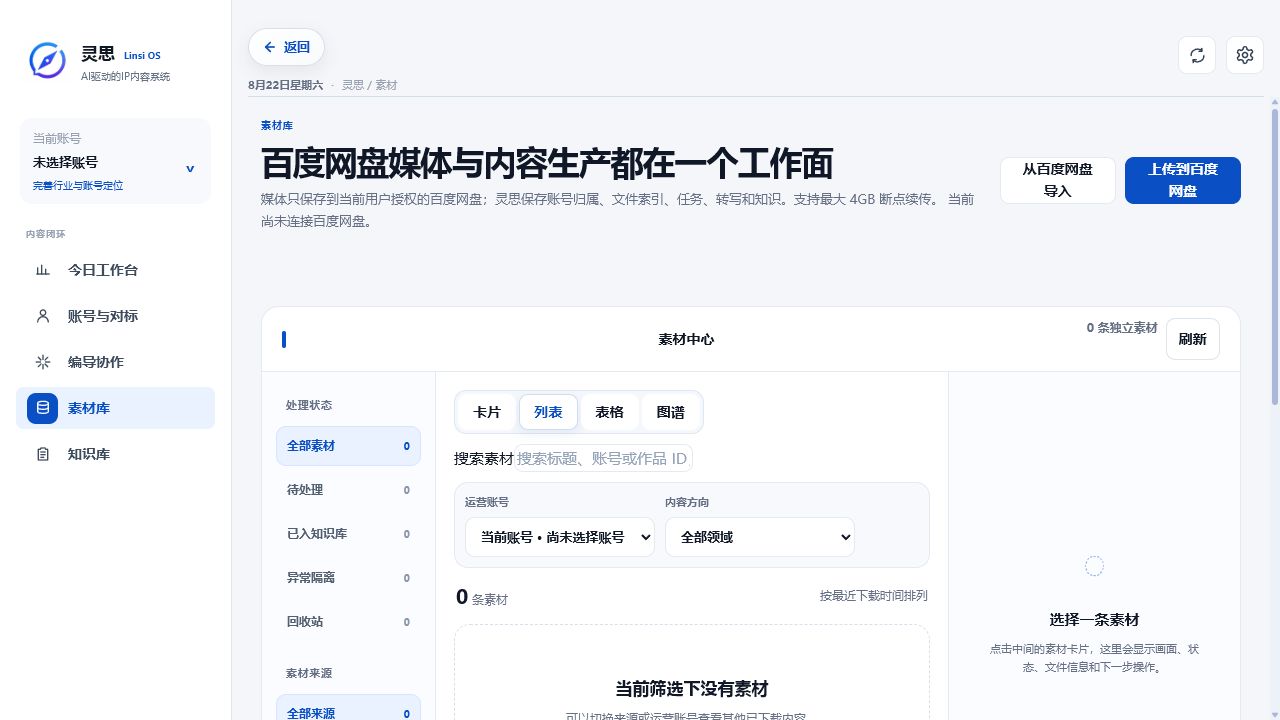Click the 返回 back button
The image size is (1280, 720).
pos(286,47)
